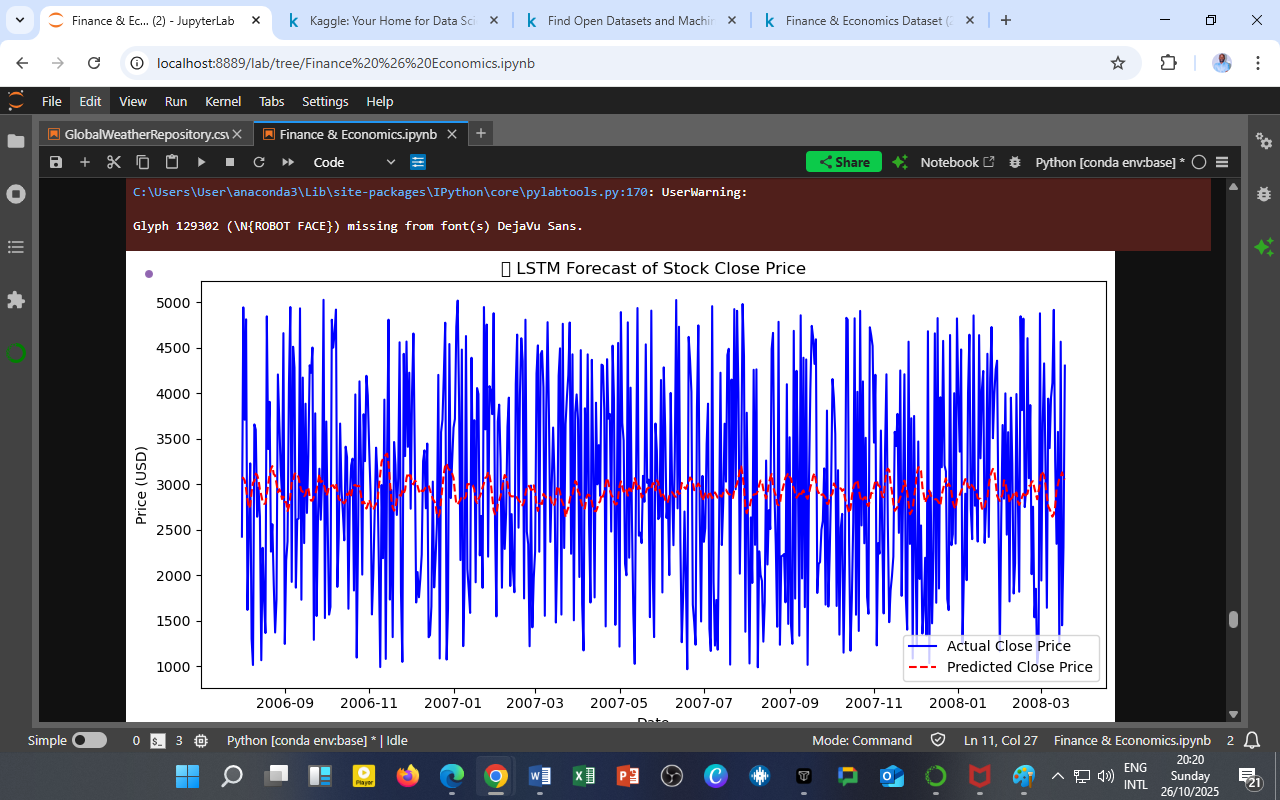Click the green Share button

[x=843, y=162]
